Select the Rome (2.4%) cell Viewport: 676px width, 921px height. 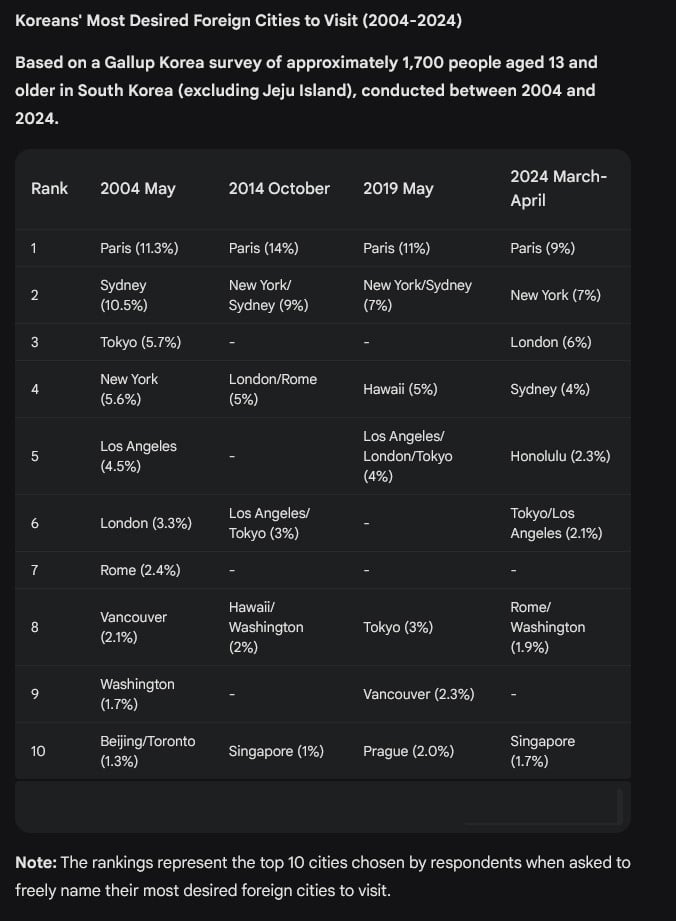point(140,570)
